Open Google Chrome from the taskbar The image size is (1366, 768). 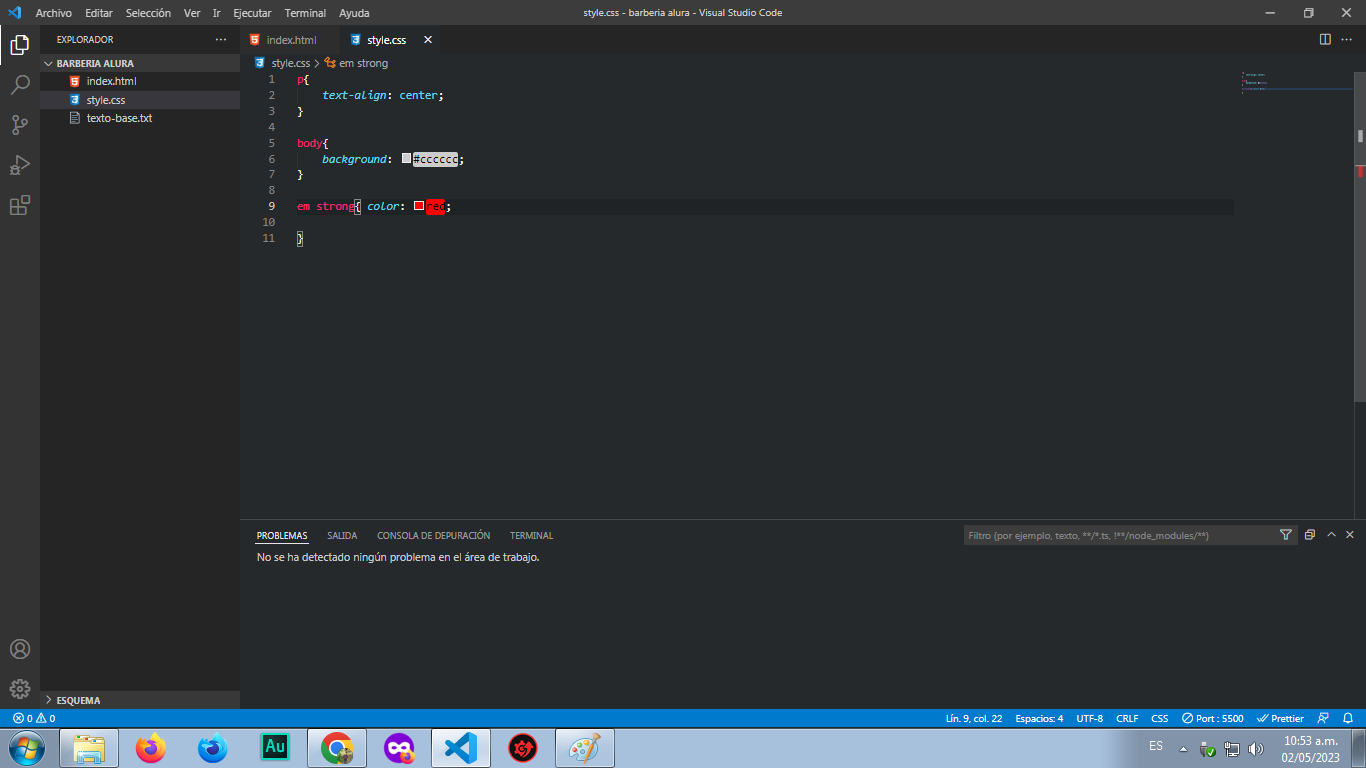pyautogui.click(x=337, y=747)
